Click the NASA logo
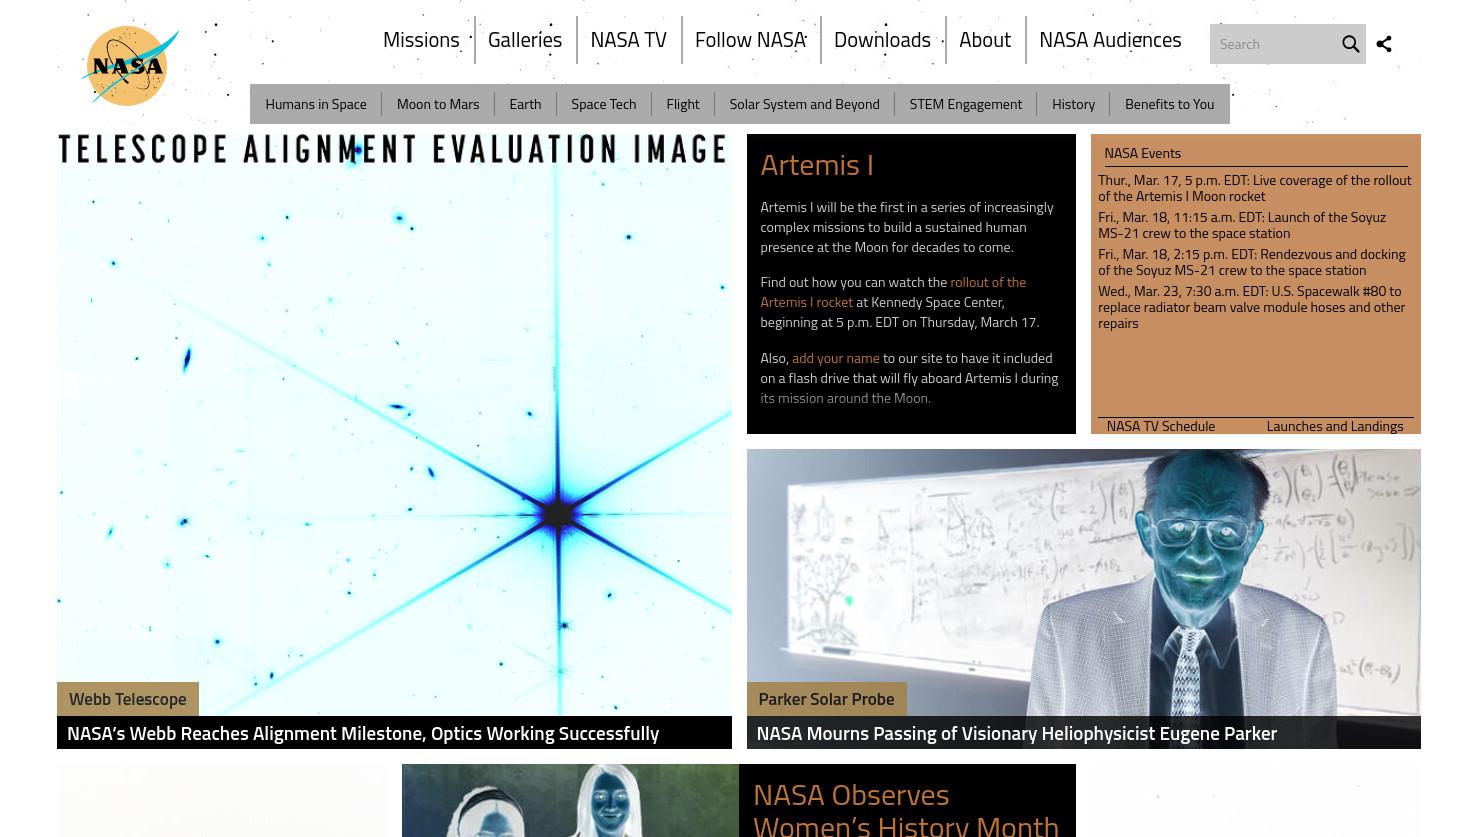This screenshot has width=1478, height=837. (130, 66)
